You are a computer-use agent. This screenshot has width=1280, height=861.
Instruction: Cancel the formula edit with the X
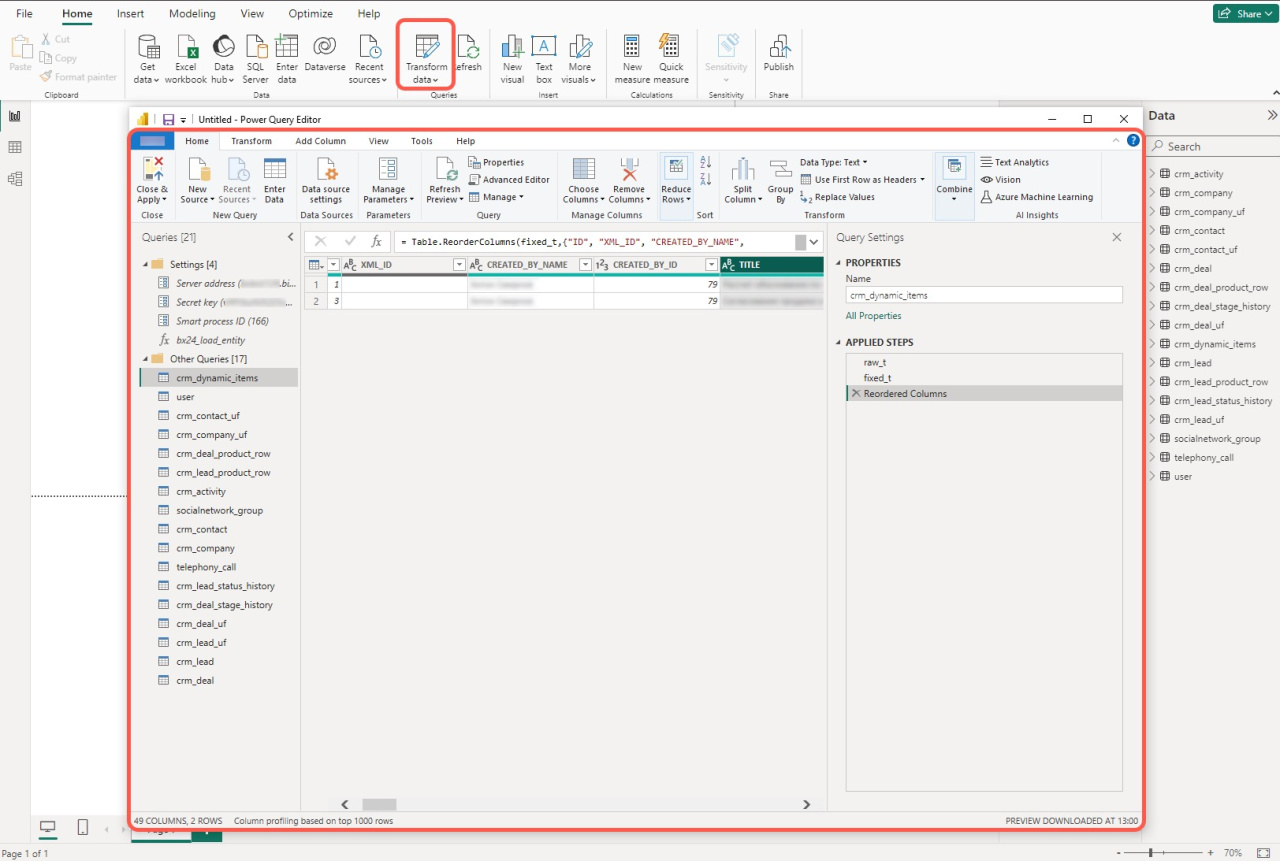[321, 241]
